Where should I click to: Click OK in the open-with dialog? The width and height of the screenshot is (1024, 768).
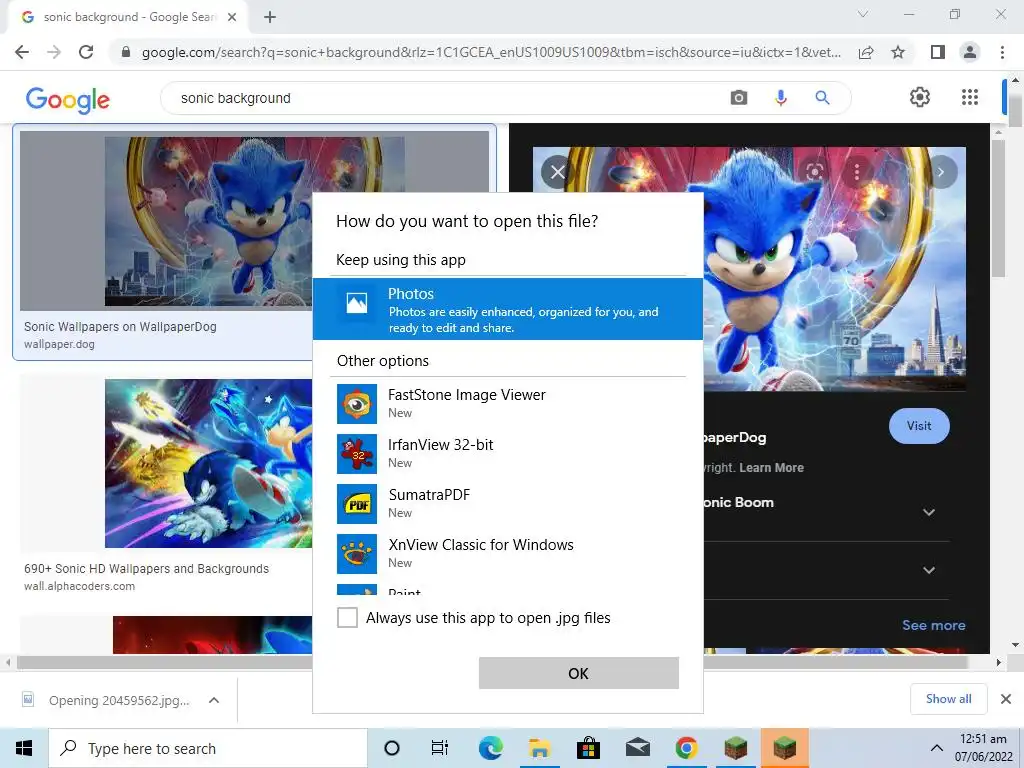579,673
